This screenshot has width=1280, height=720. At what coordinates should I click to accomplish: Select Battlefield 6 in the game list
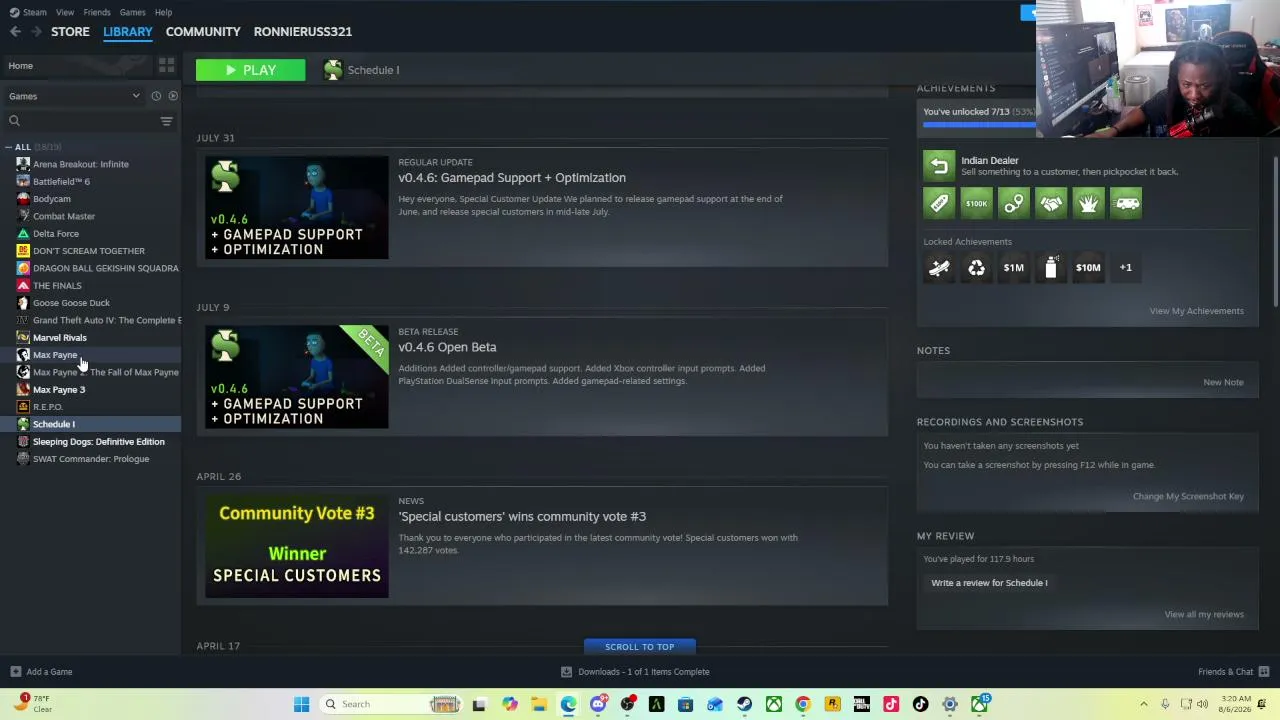coord(61,182)
